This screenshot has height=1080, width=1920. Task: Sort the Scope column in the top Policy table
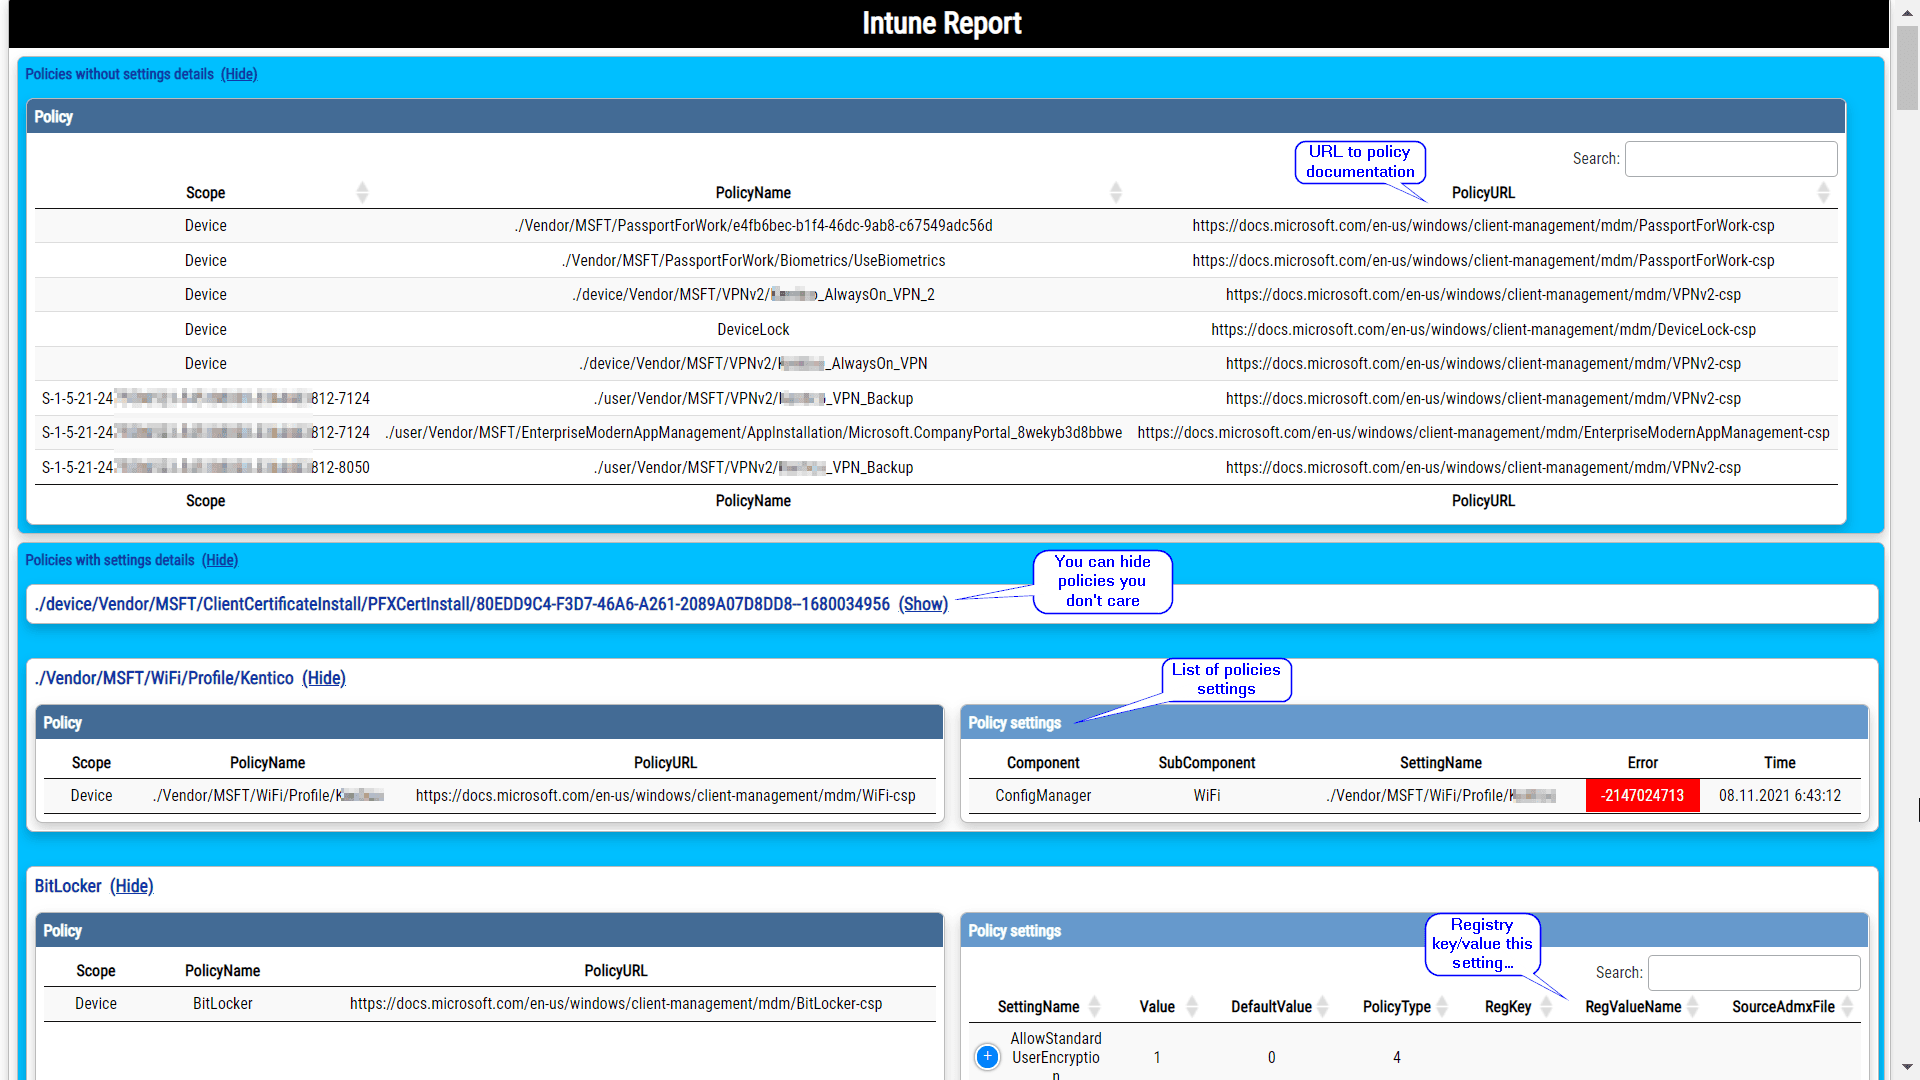coord(362,192)
